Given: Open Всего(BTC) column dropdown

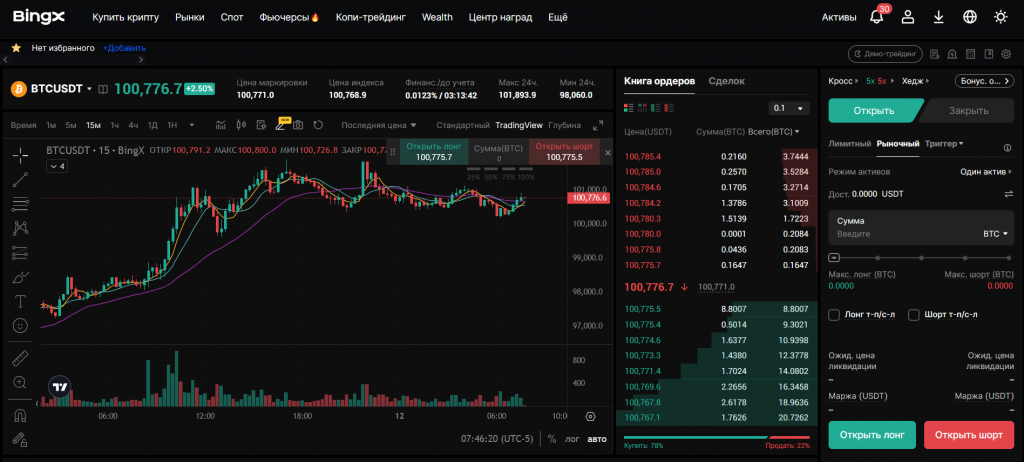Looking at the screenshot, I should (774, 132).
